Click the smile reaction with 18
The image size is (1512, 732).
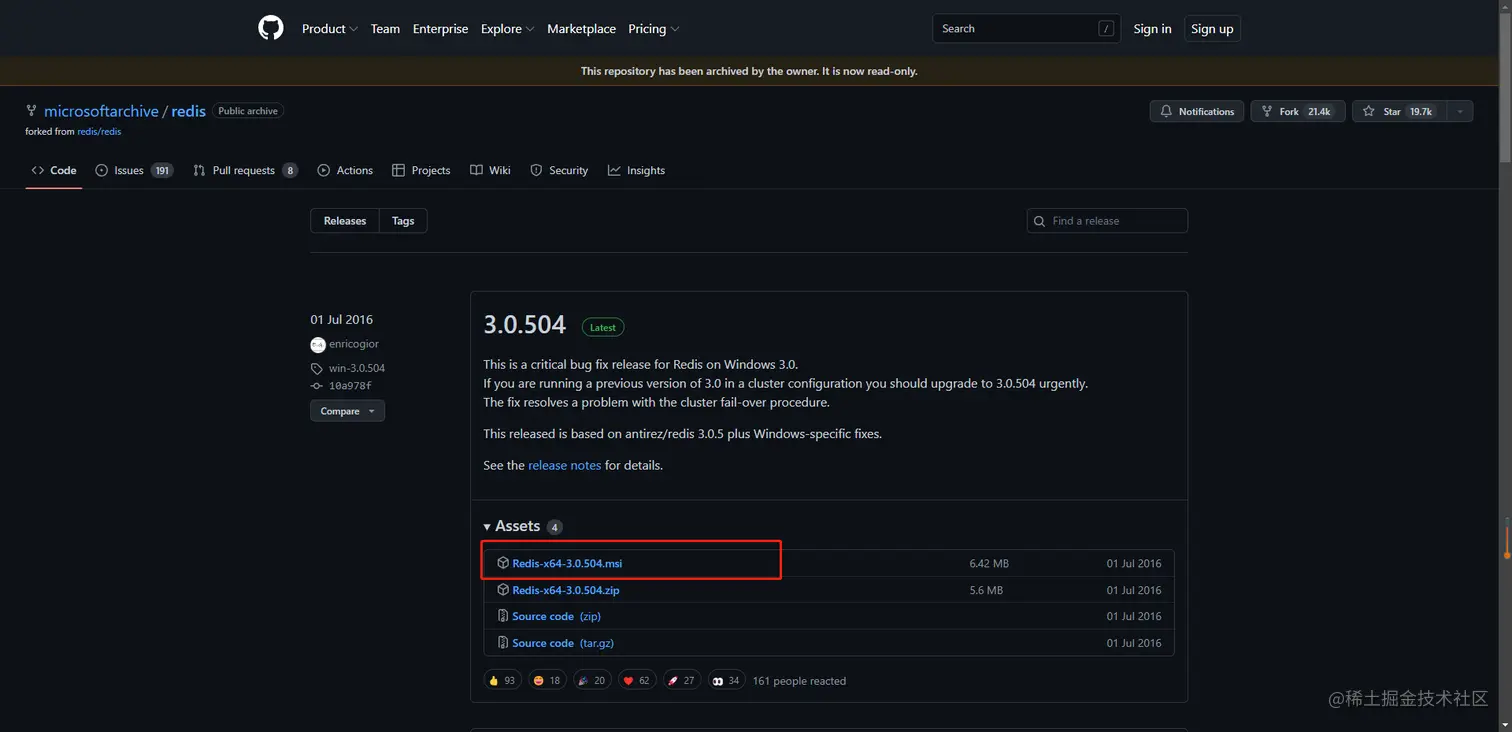(547, 680)
